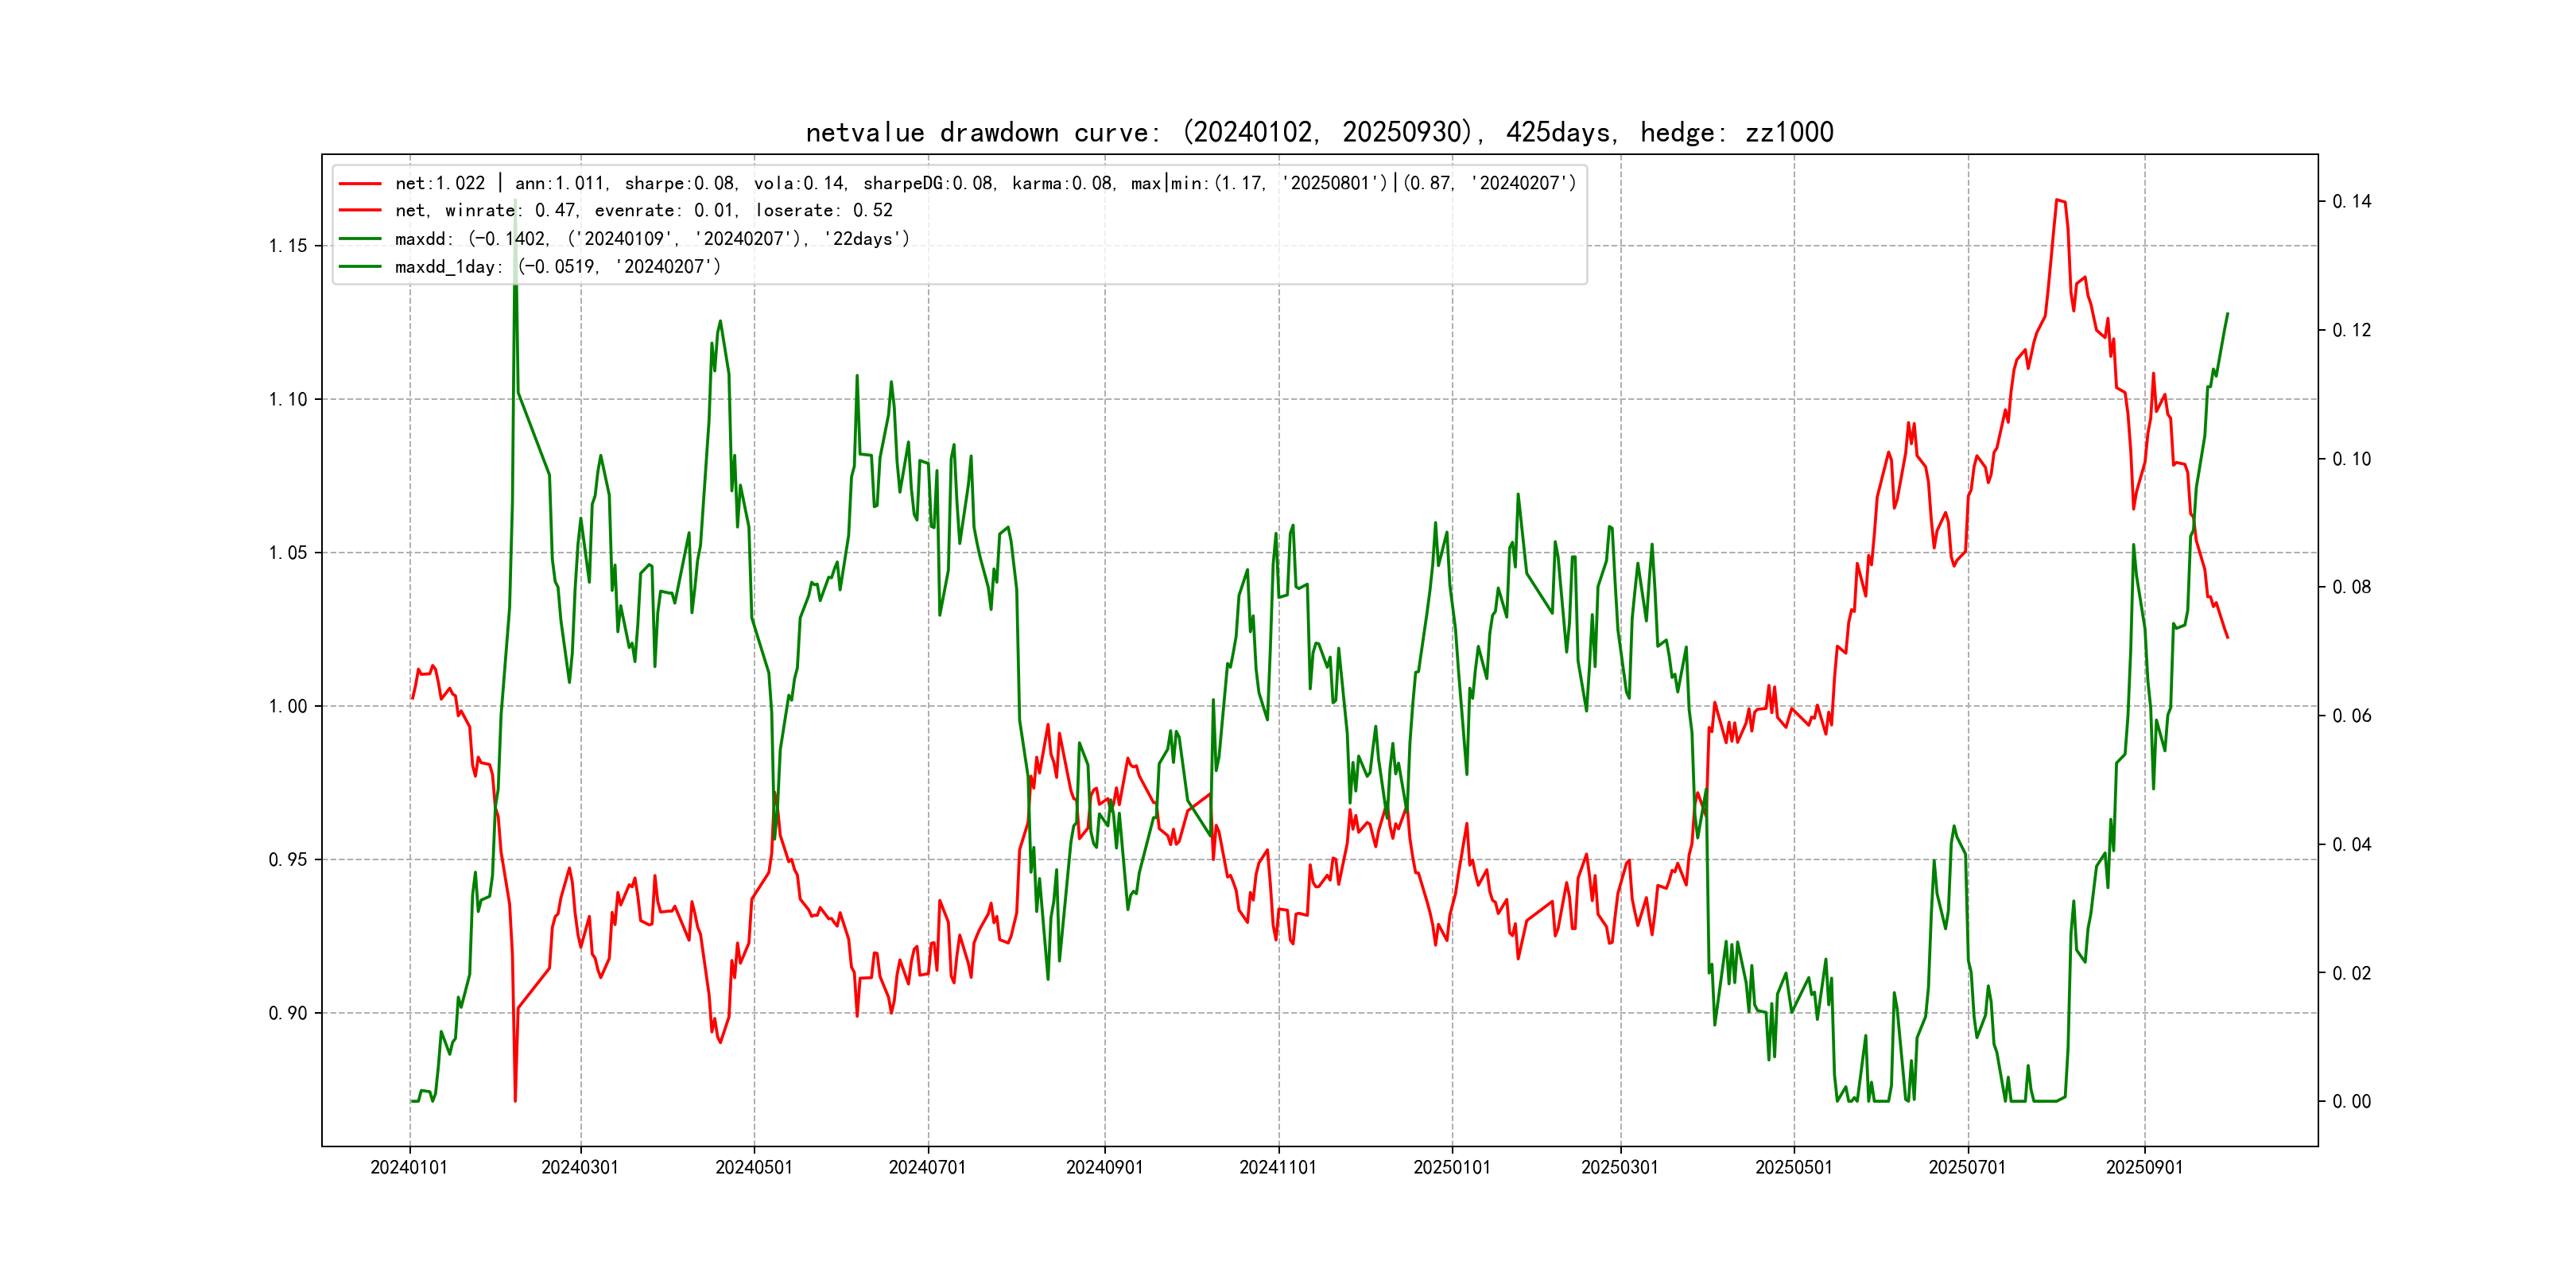
Task: Click green swatch beside maxdd legend entry
Action: pos(360,239)
